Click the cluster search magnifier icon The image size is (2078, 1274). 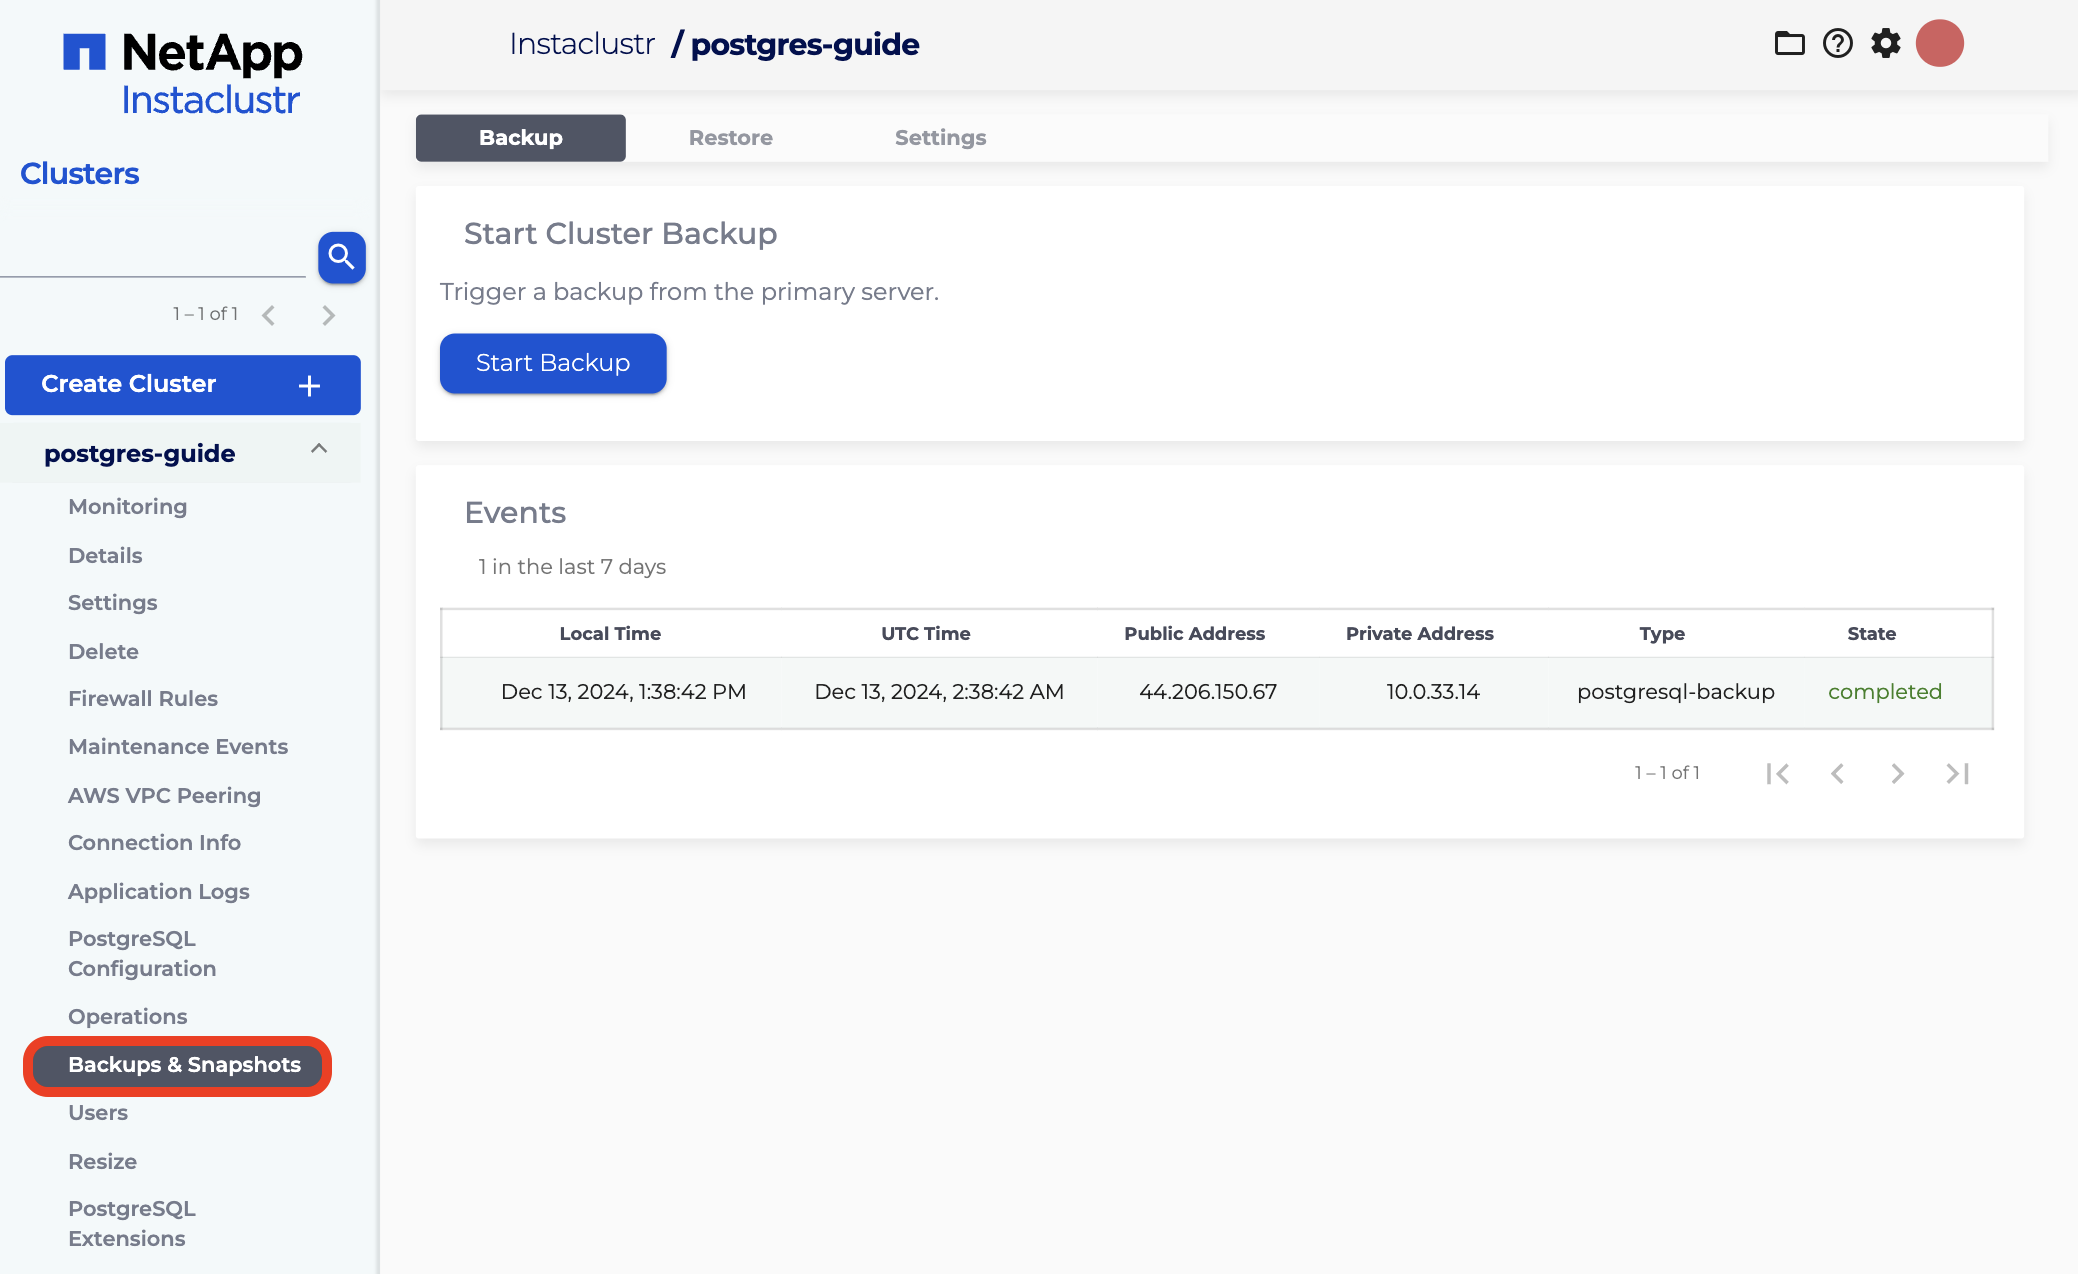click(341, 257)
